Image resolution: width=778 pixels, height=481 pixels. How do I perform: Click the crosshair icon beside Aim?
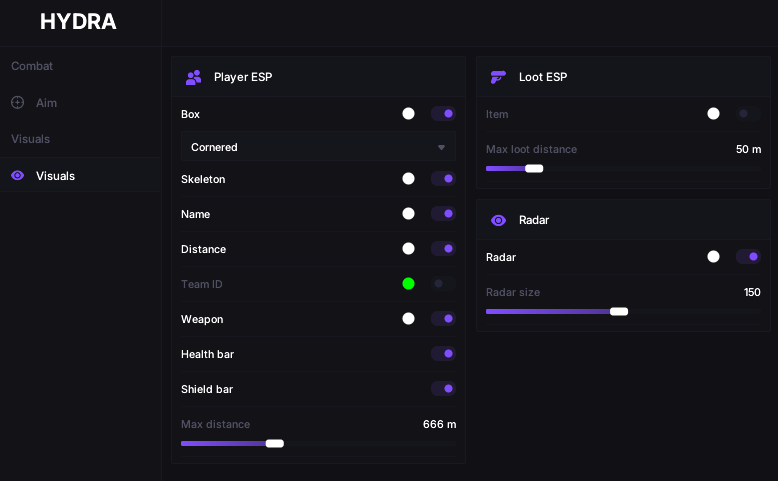(x=17, y=103)
